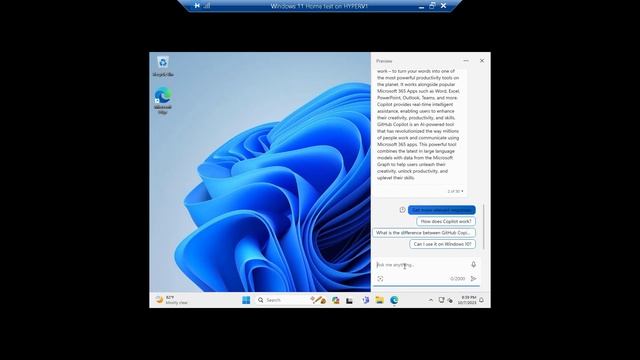Select 'What is the difference between GitHub Copi...' suggestion
The image size is (640, 360).
click(x=424, y=233)
